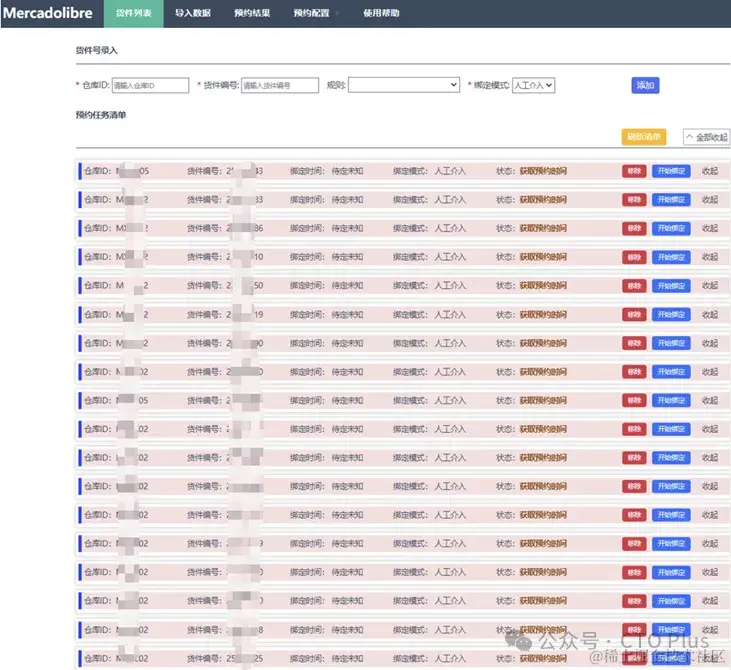Click the 货件编号 value ending in 90

click(x=245, y=343)
